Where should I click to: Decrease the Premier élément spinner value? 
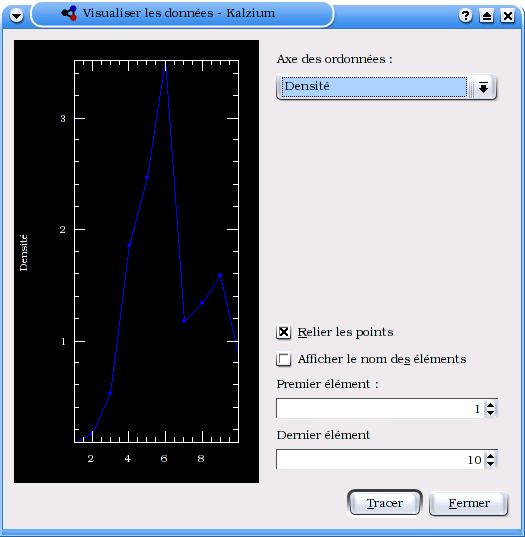pyautogui.click(x=490, y=413)
